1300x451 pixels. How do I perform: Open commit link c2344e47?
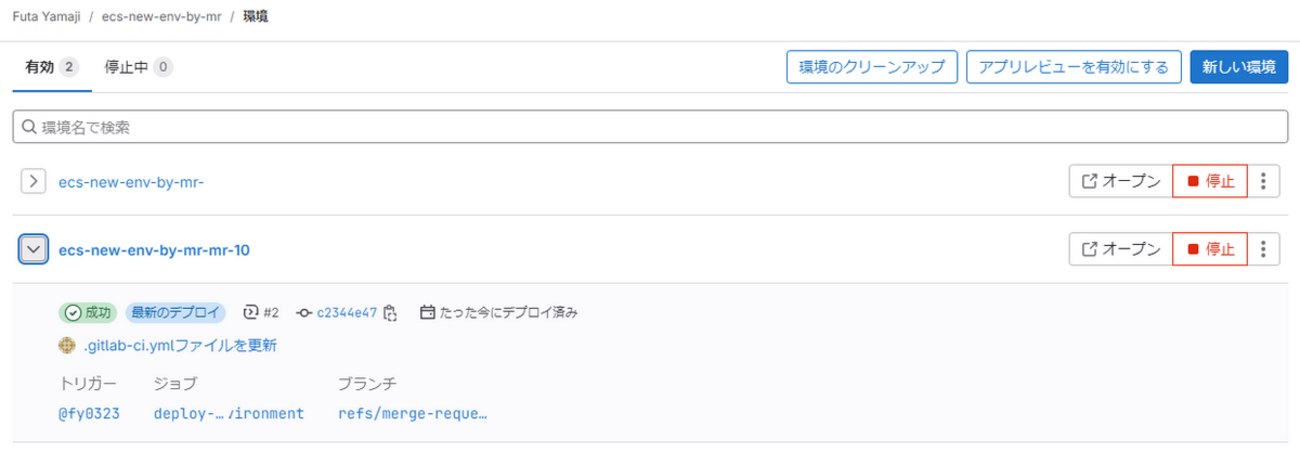click(x=346, y=312)
